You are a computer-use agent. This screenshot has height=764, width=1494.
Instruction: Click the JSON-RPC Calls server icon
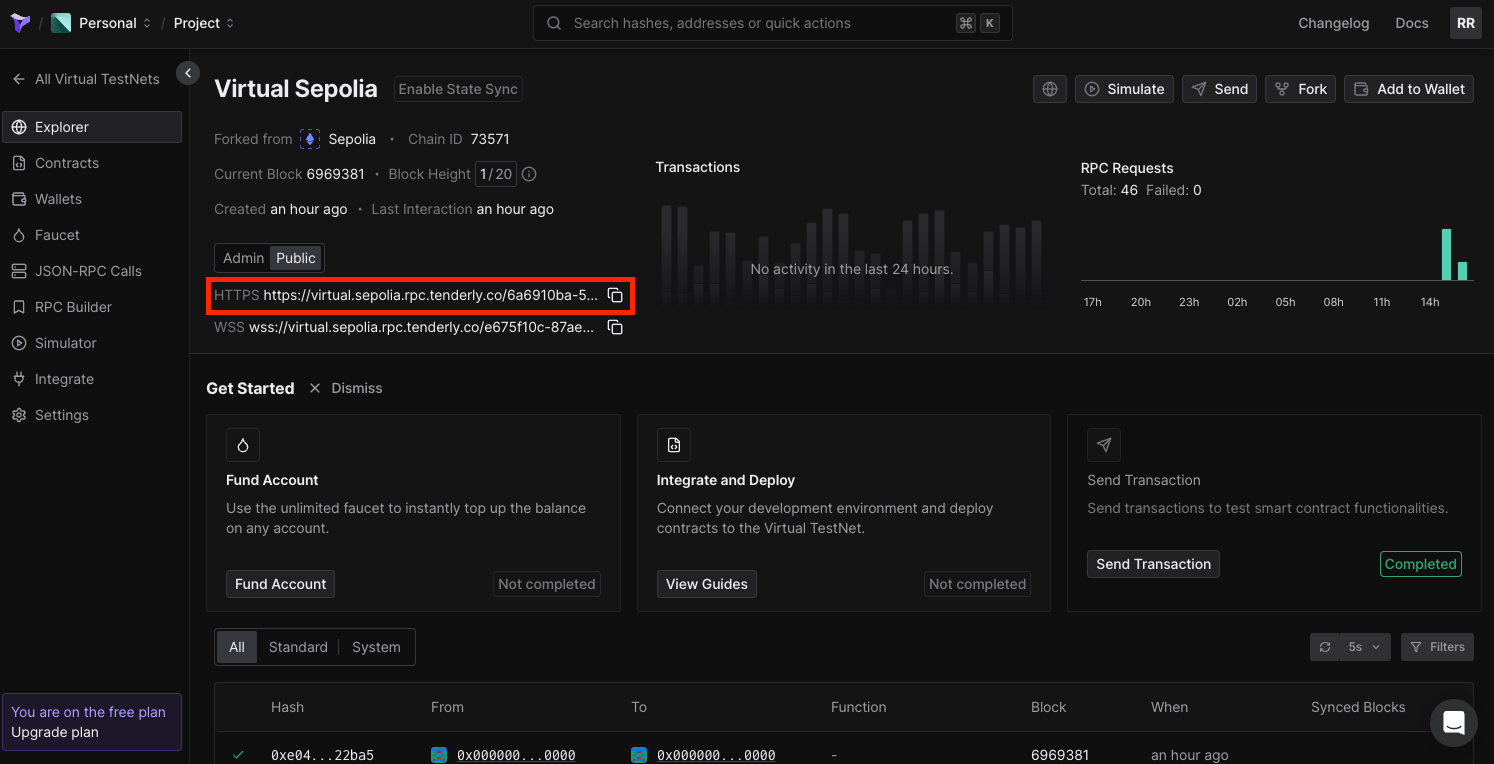coord(19,271)
